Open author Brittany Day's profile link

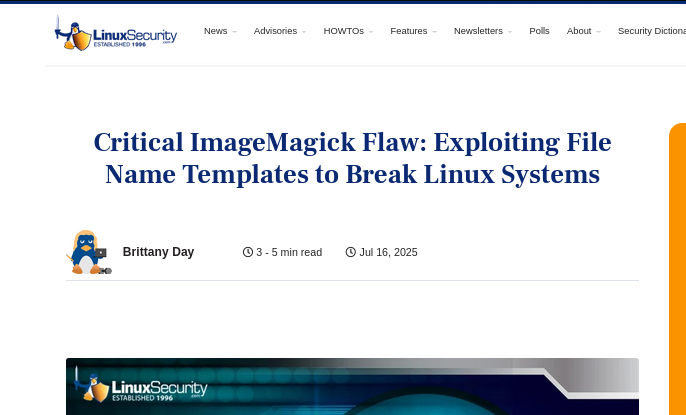(158, 252)
